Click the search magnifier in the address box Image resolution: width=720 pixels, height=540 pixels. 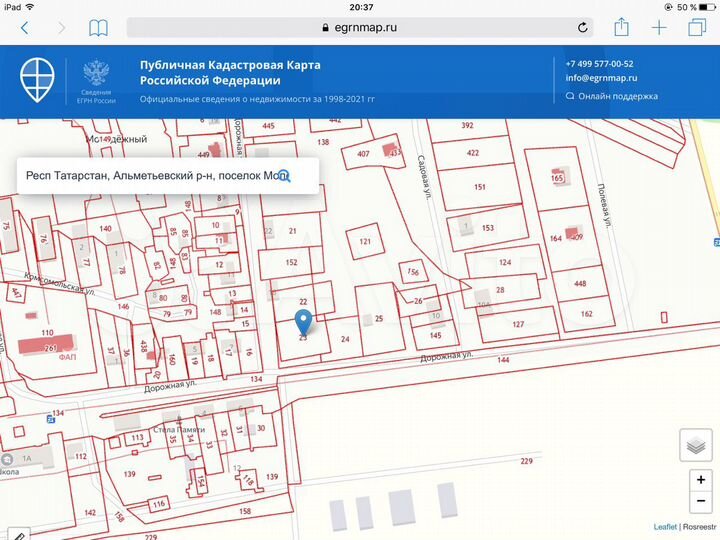click(284, 175)
